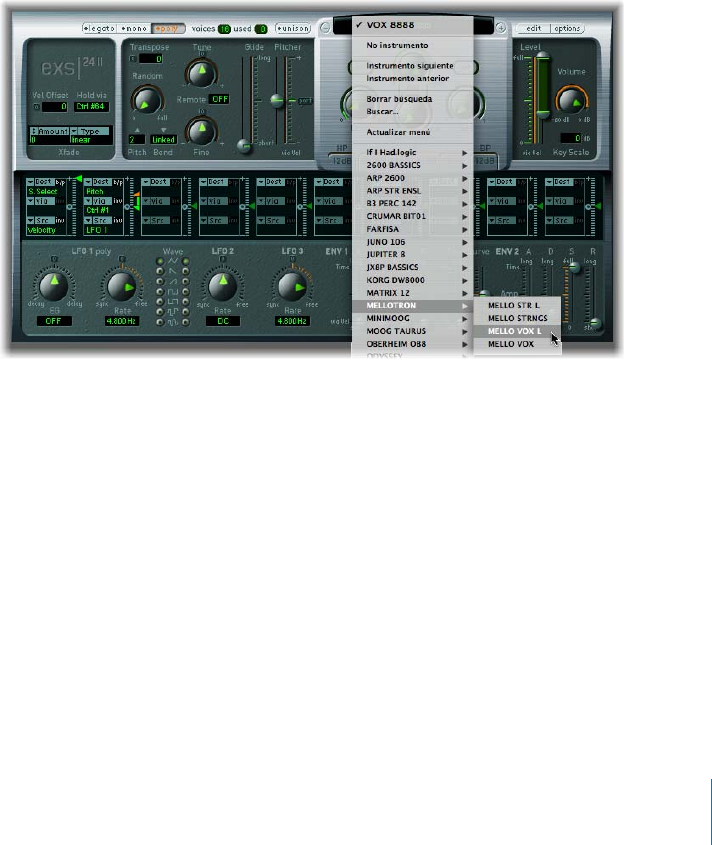Open the Src menu showing LFO 1

click(x=99, y=220)
